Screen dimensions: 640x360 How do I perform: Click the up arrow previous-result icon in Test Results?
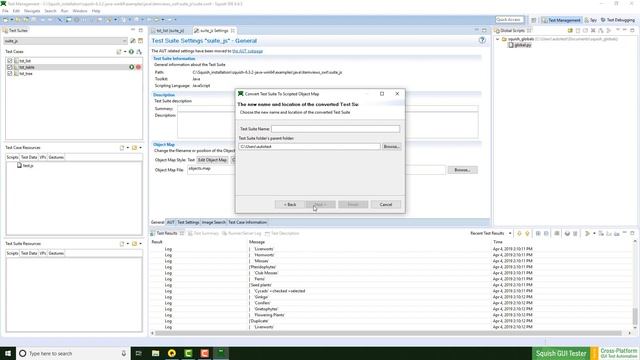[527, 233]
